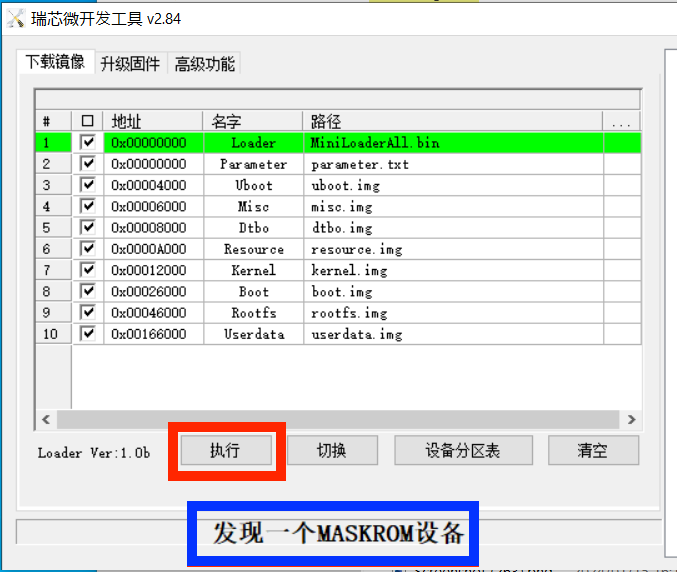Image resolution: width=677 pixels, height=572 pixels.
Task: Uncheck the Parameter row checkbox
Action: [88, 164]
